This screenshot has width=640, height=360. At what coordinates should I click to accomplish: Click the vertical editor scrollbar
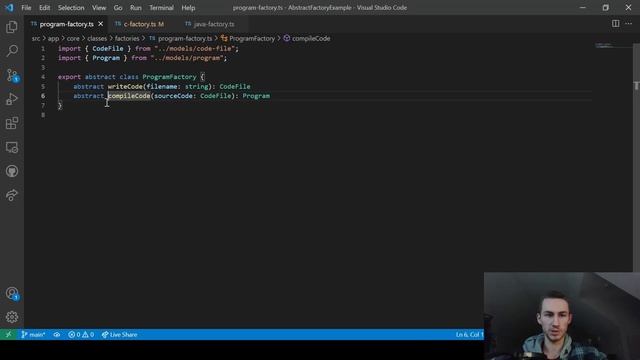pos(636,157)
